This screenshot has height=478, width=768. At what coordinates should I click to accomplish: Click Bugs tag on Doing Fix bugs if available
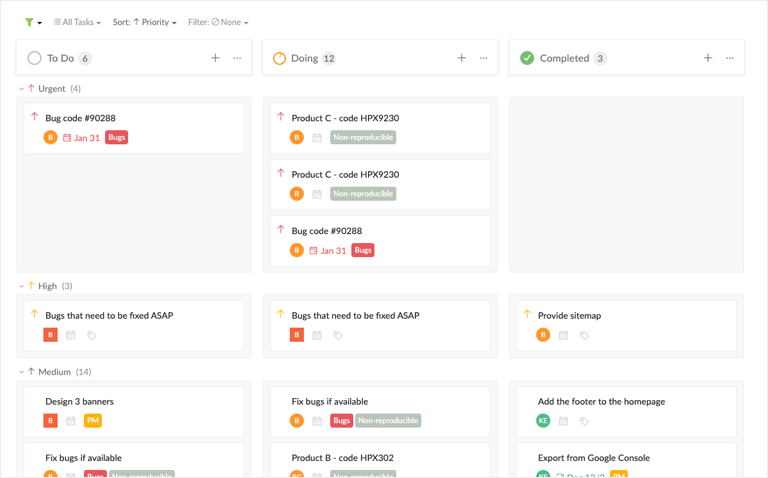point(341,421)
